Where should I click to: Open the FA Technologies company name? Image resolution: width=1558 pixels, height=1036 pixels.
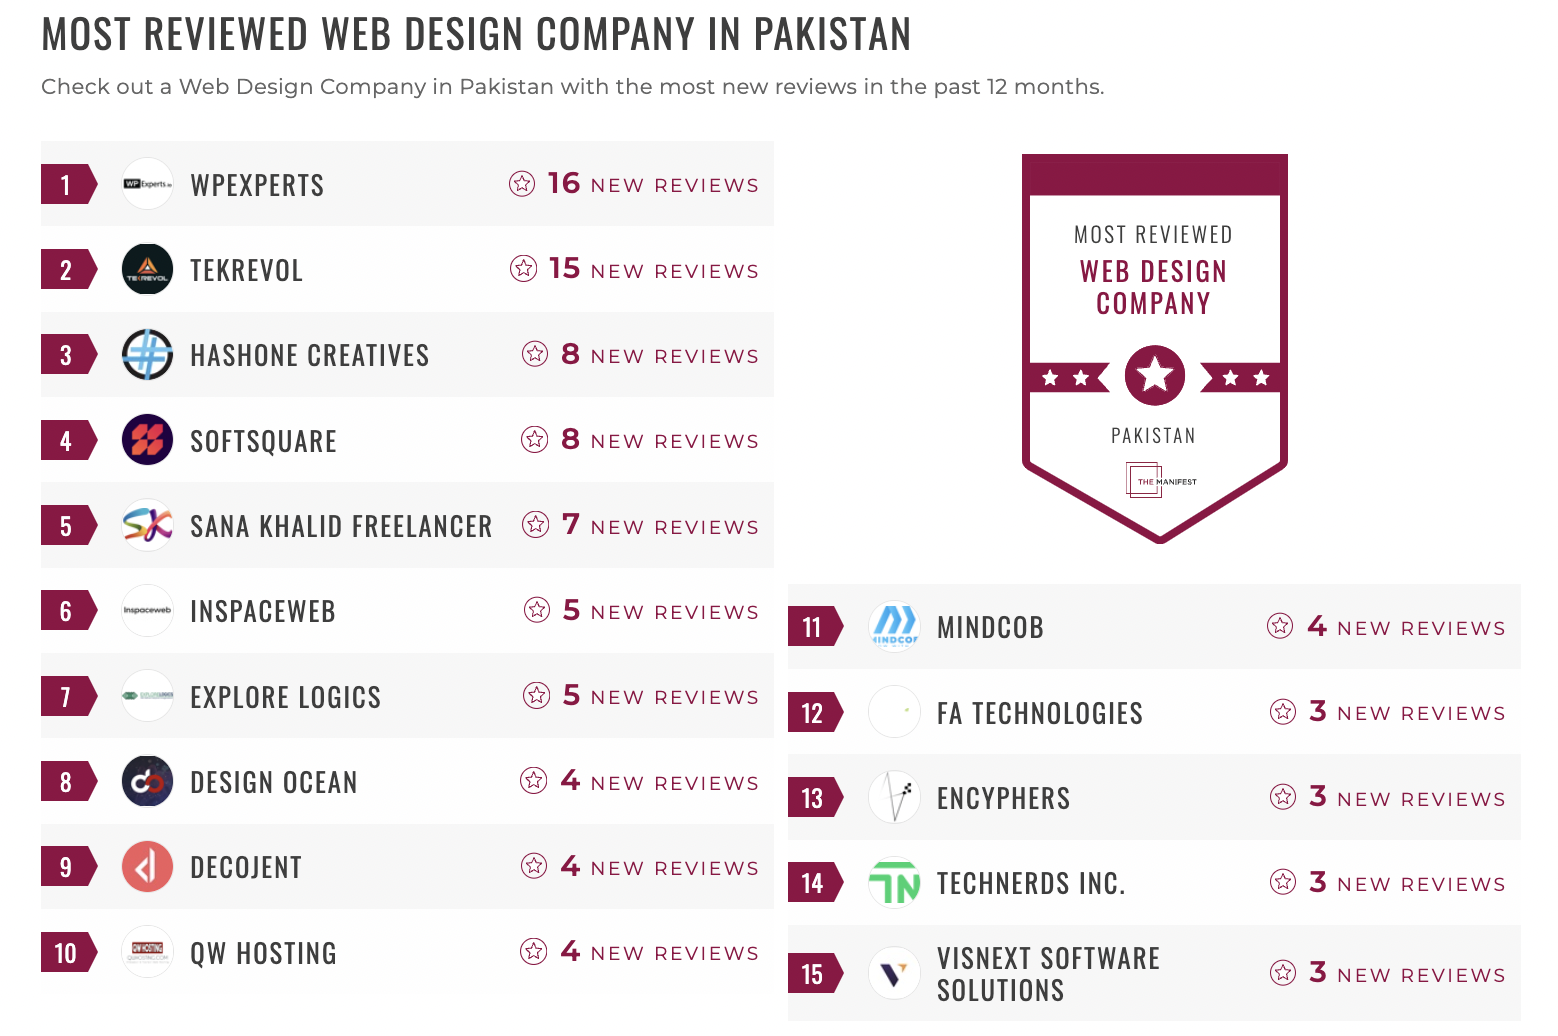1040,713
